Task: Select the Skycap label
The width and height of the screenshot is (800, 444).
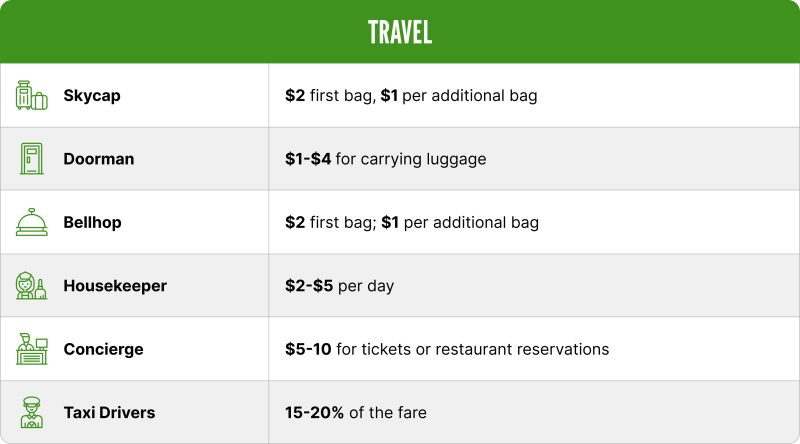Action: point(92,96)
